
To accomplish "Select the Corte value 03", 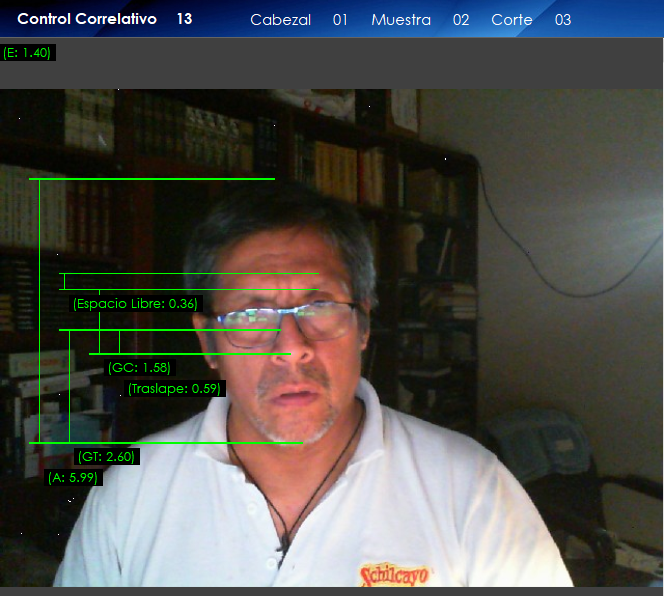I will pos(563,20).
